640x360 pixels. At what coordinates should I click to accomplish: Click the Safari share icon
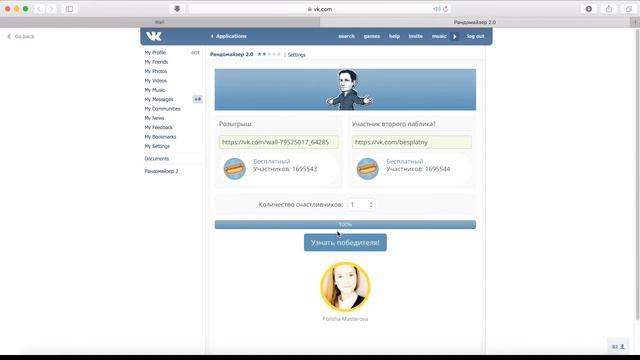[x=609, y=9]
